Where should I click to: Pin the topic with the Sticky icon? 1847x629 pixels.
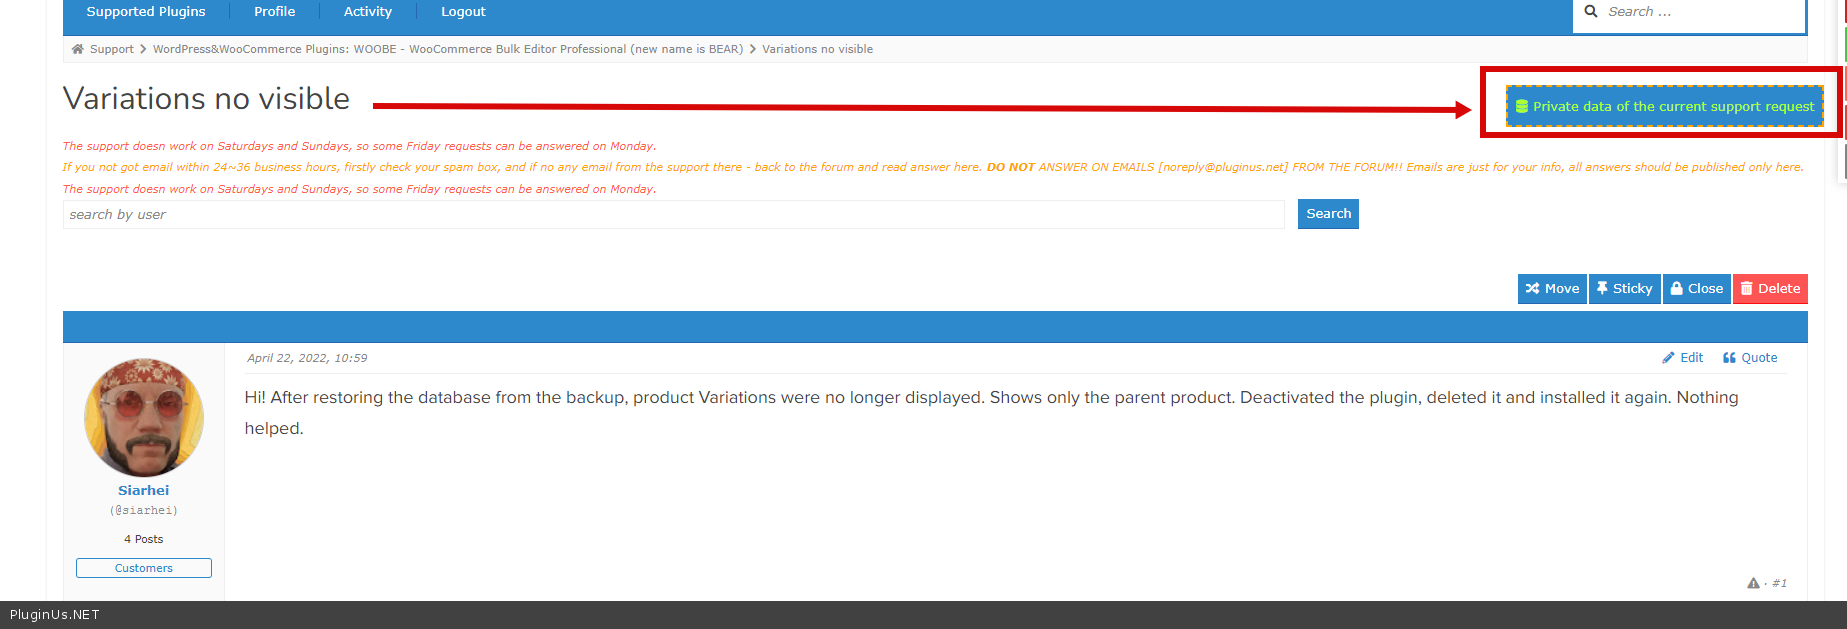pyautogui.click(x=1602, y=289)
